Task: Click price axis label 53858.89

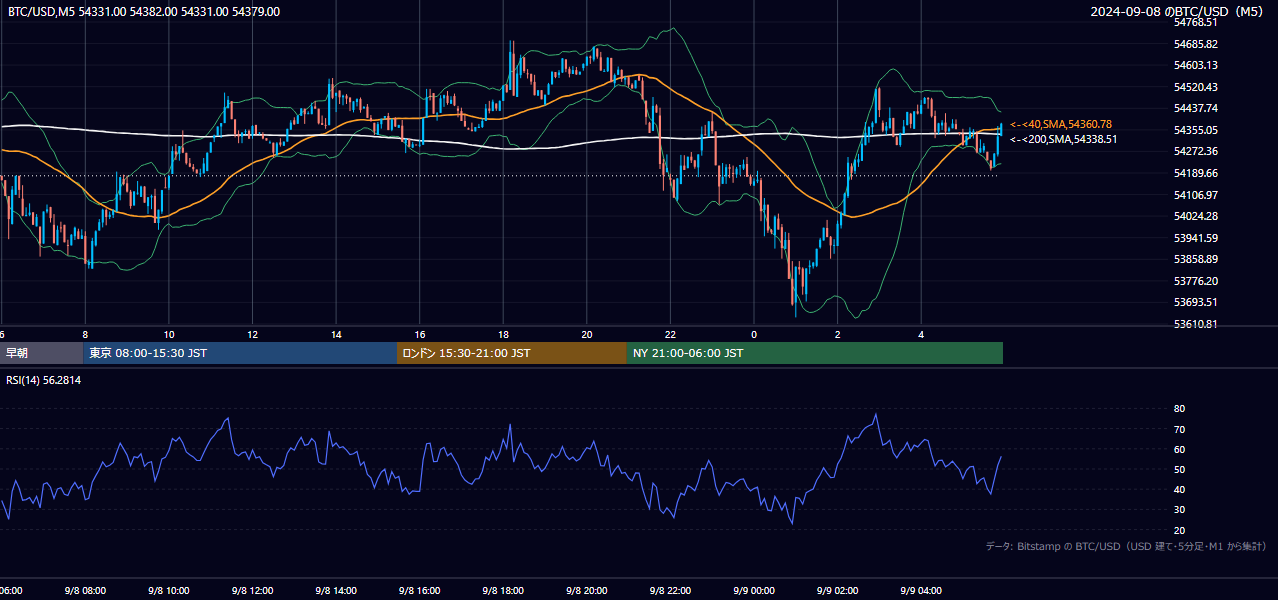Action: [x=1196, y=259]
